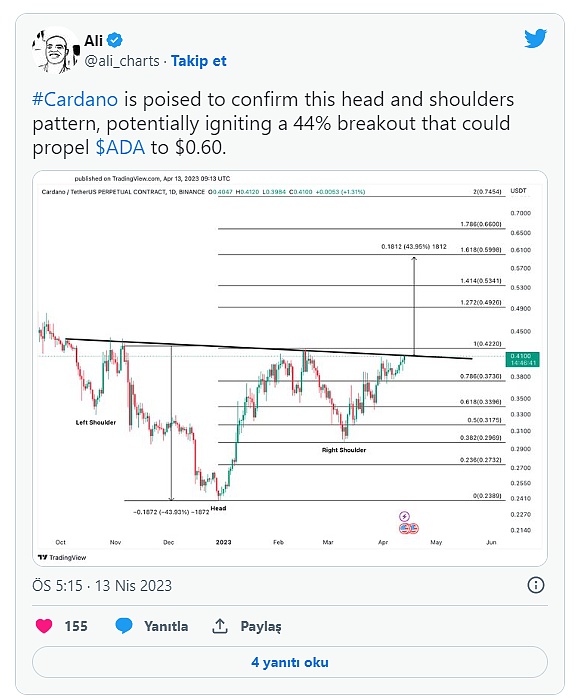Screen dimensions: 578x700
Task: Open Ali's profile avatar
Action: [55, 50]
